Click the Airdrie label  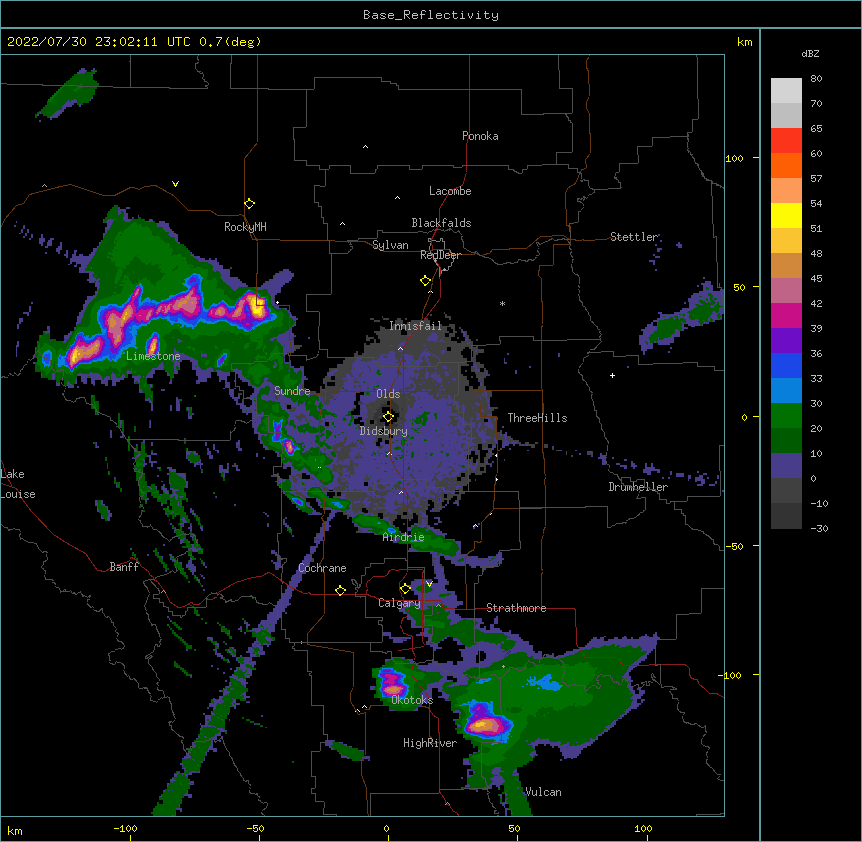click(x=404, y=537)
